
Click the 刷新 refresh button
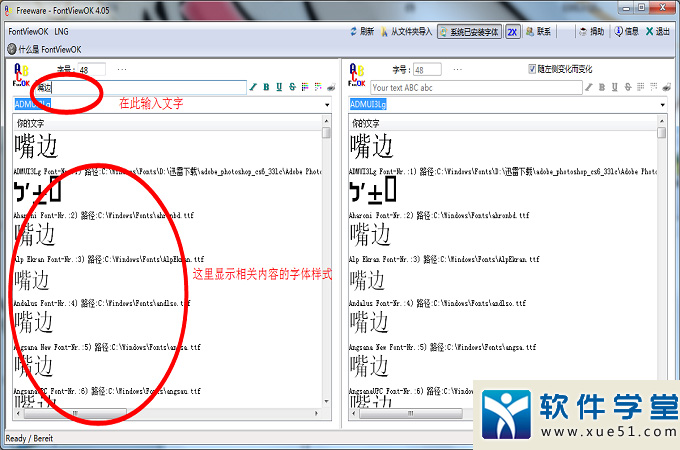coord(362,32)
